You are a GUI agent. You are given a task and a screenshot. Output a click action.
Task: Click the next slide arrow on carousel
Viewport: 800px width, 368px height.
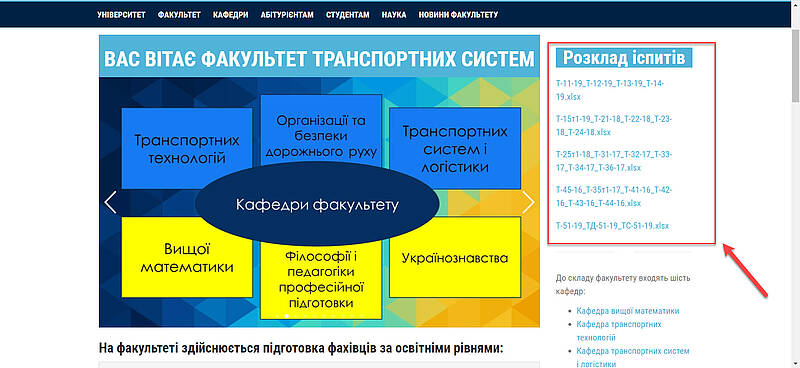click(x=528, y=202)
